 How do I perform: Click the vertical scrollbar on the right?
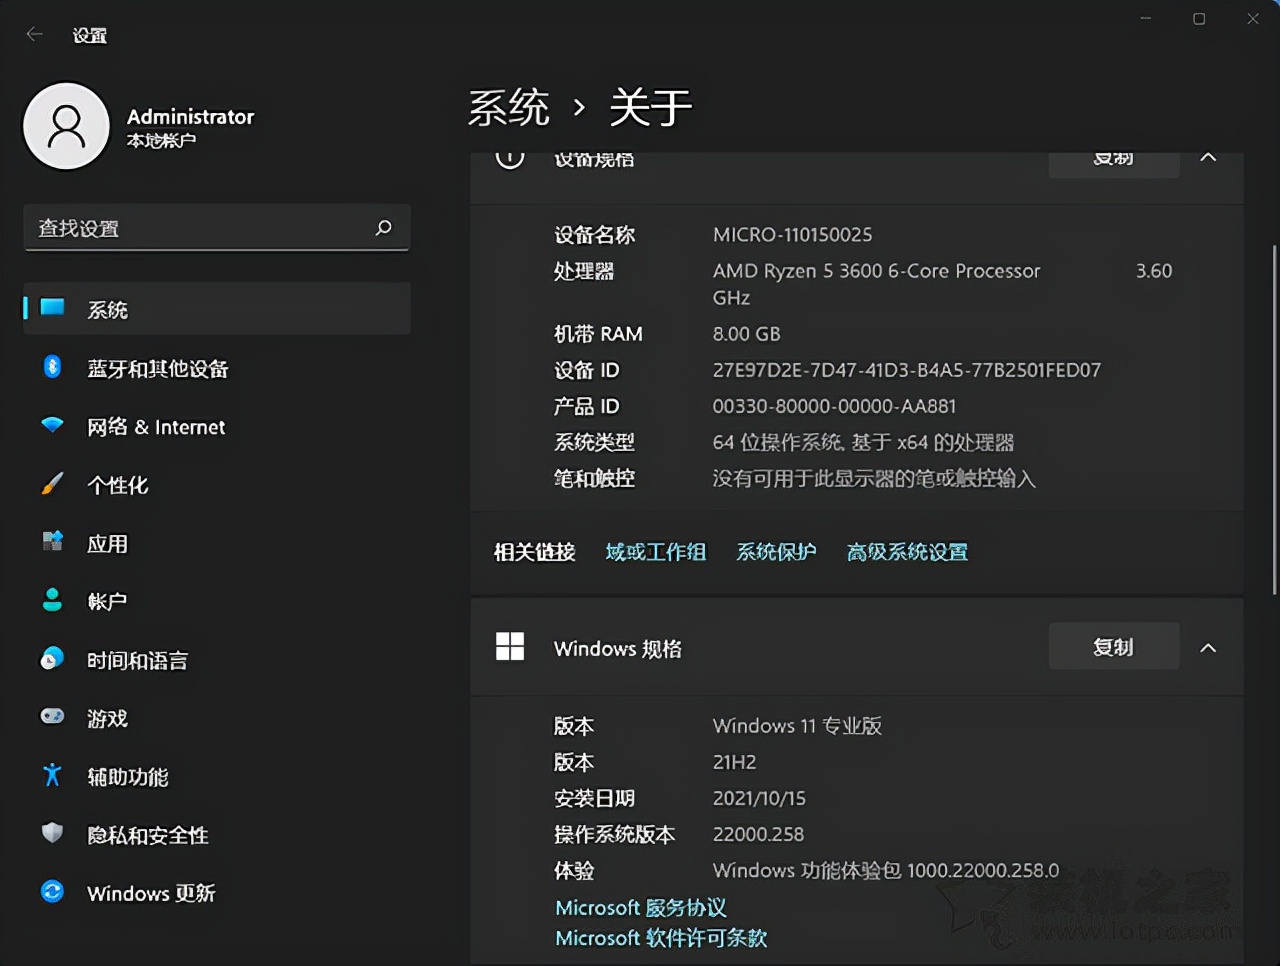pos(1274,420)
